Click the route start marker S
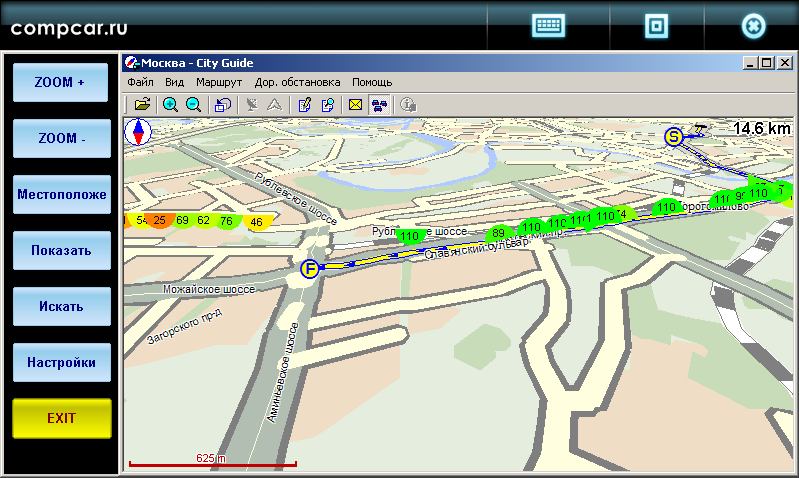Viewport: 799px width, 478px height. click(x=673, y=136)
